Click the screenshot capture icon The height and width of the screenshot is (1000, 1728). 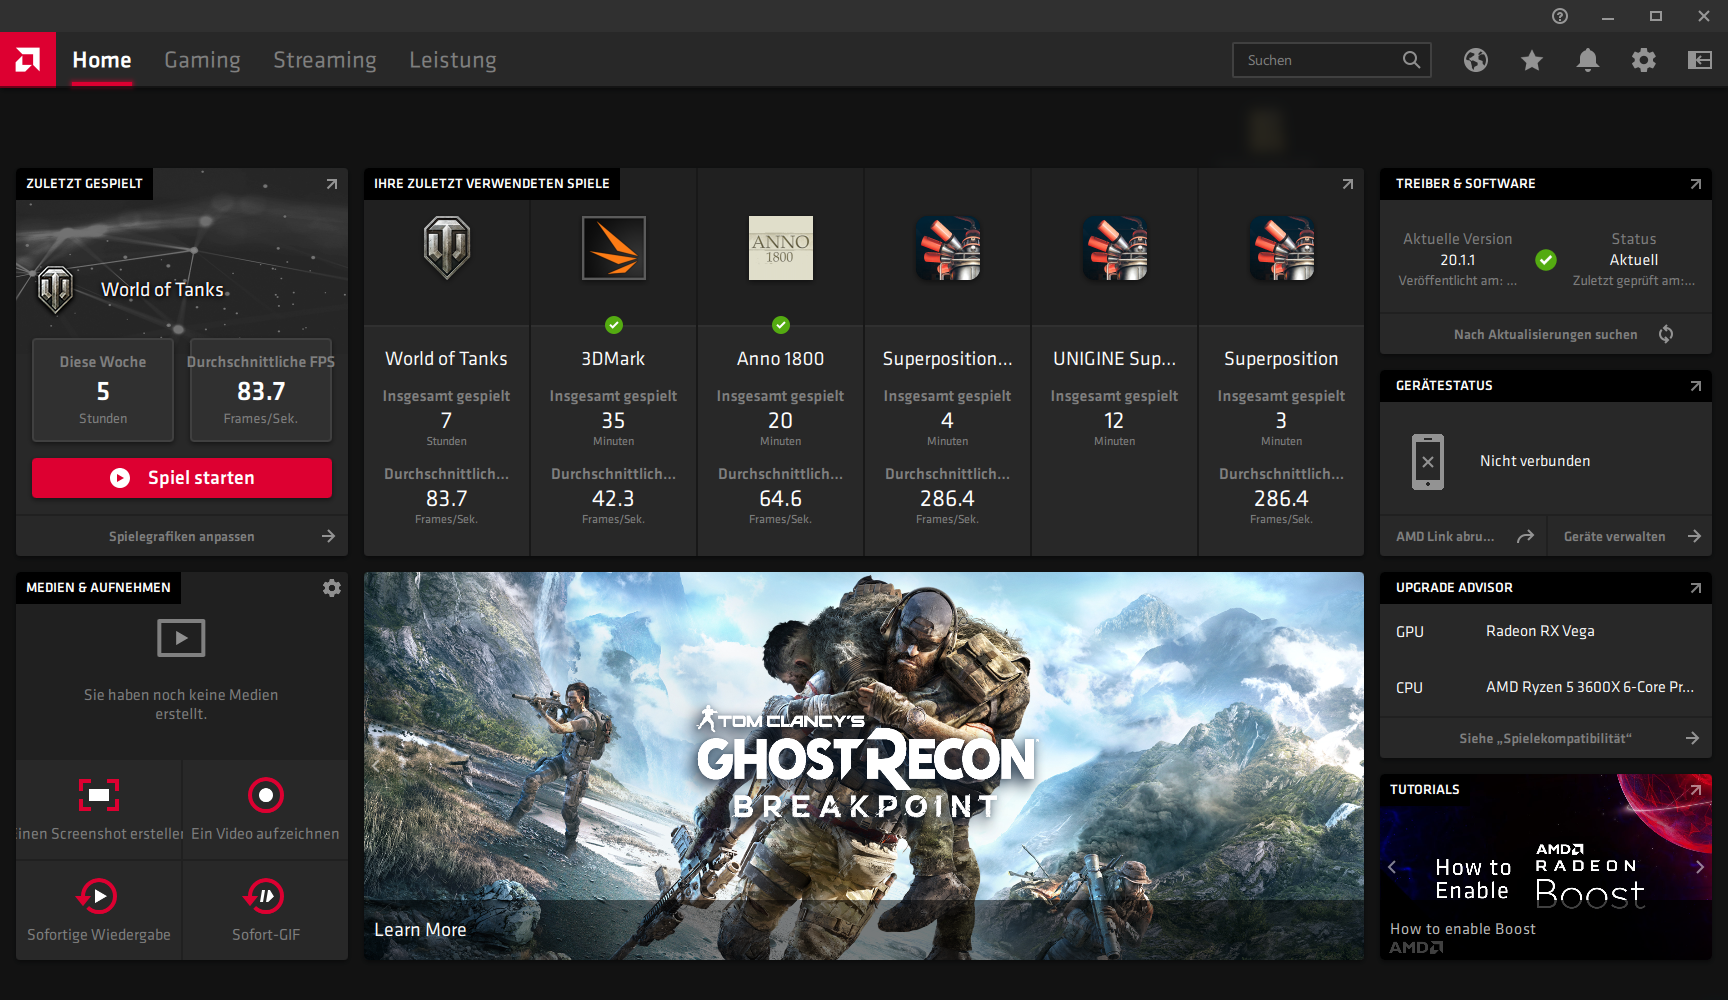tap(99, 795)
